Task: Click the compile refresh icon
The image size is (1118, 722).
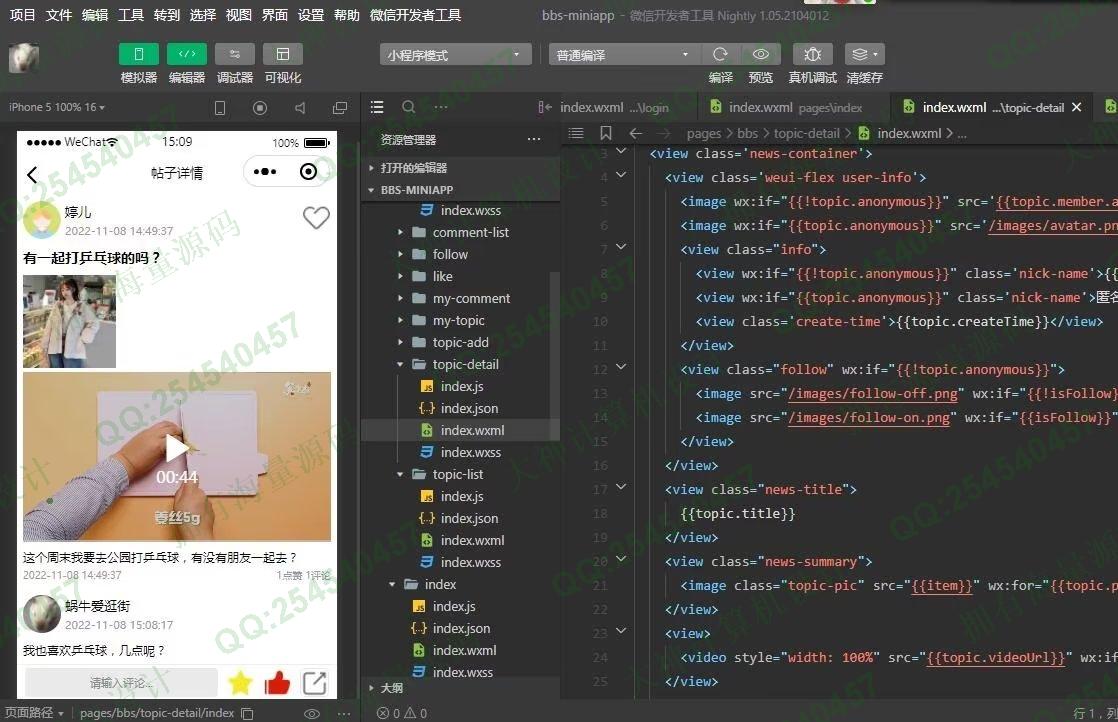Action: tap(720, 54)
